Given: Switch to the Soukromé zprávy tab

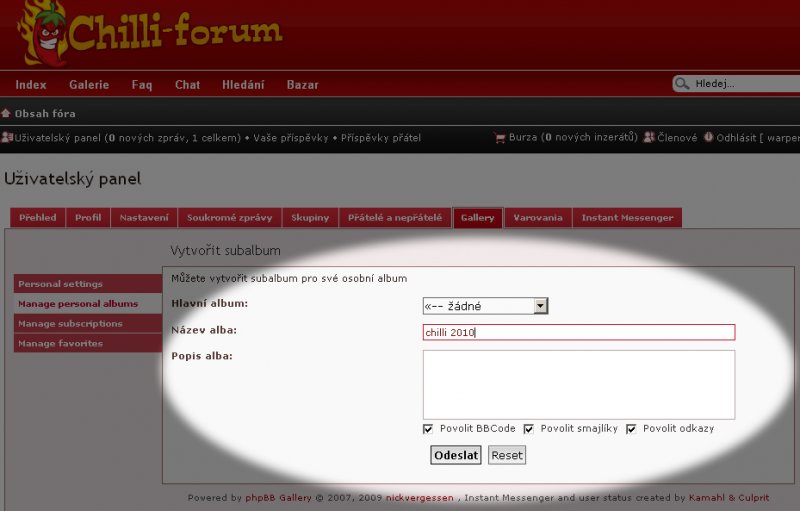Looking at the screenshot, I should pos(230,218).
